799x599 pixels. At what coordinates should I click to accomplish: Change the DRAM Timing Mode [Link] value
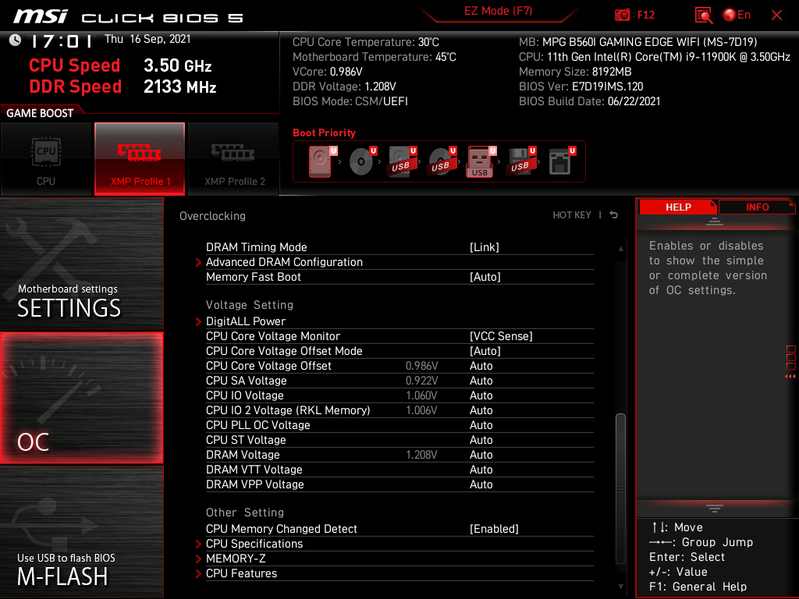[484, 247]
